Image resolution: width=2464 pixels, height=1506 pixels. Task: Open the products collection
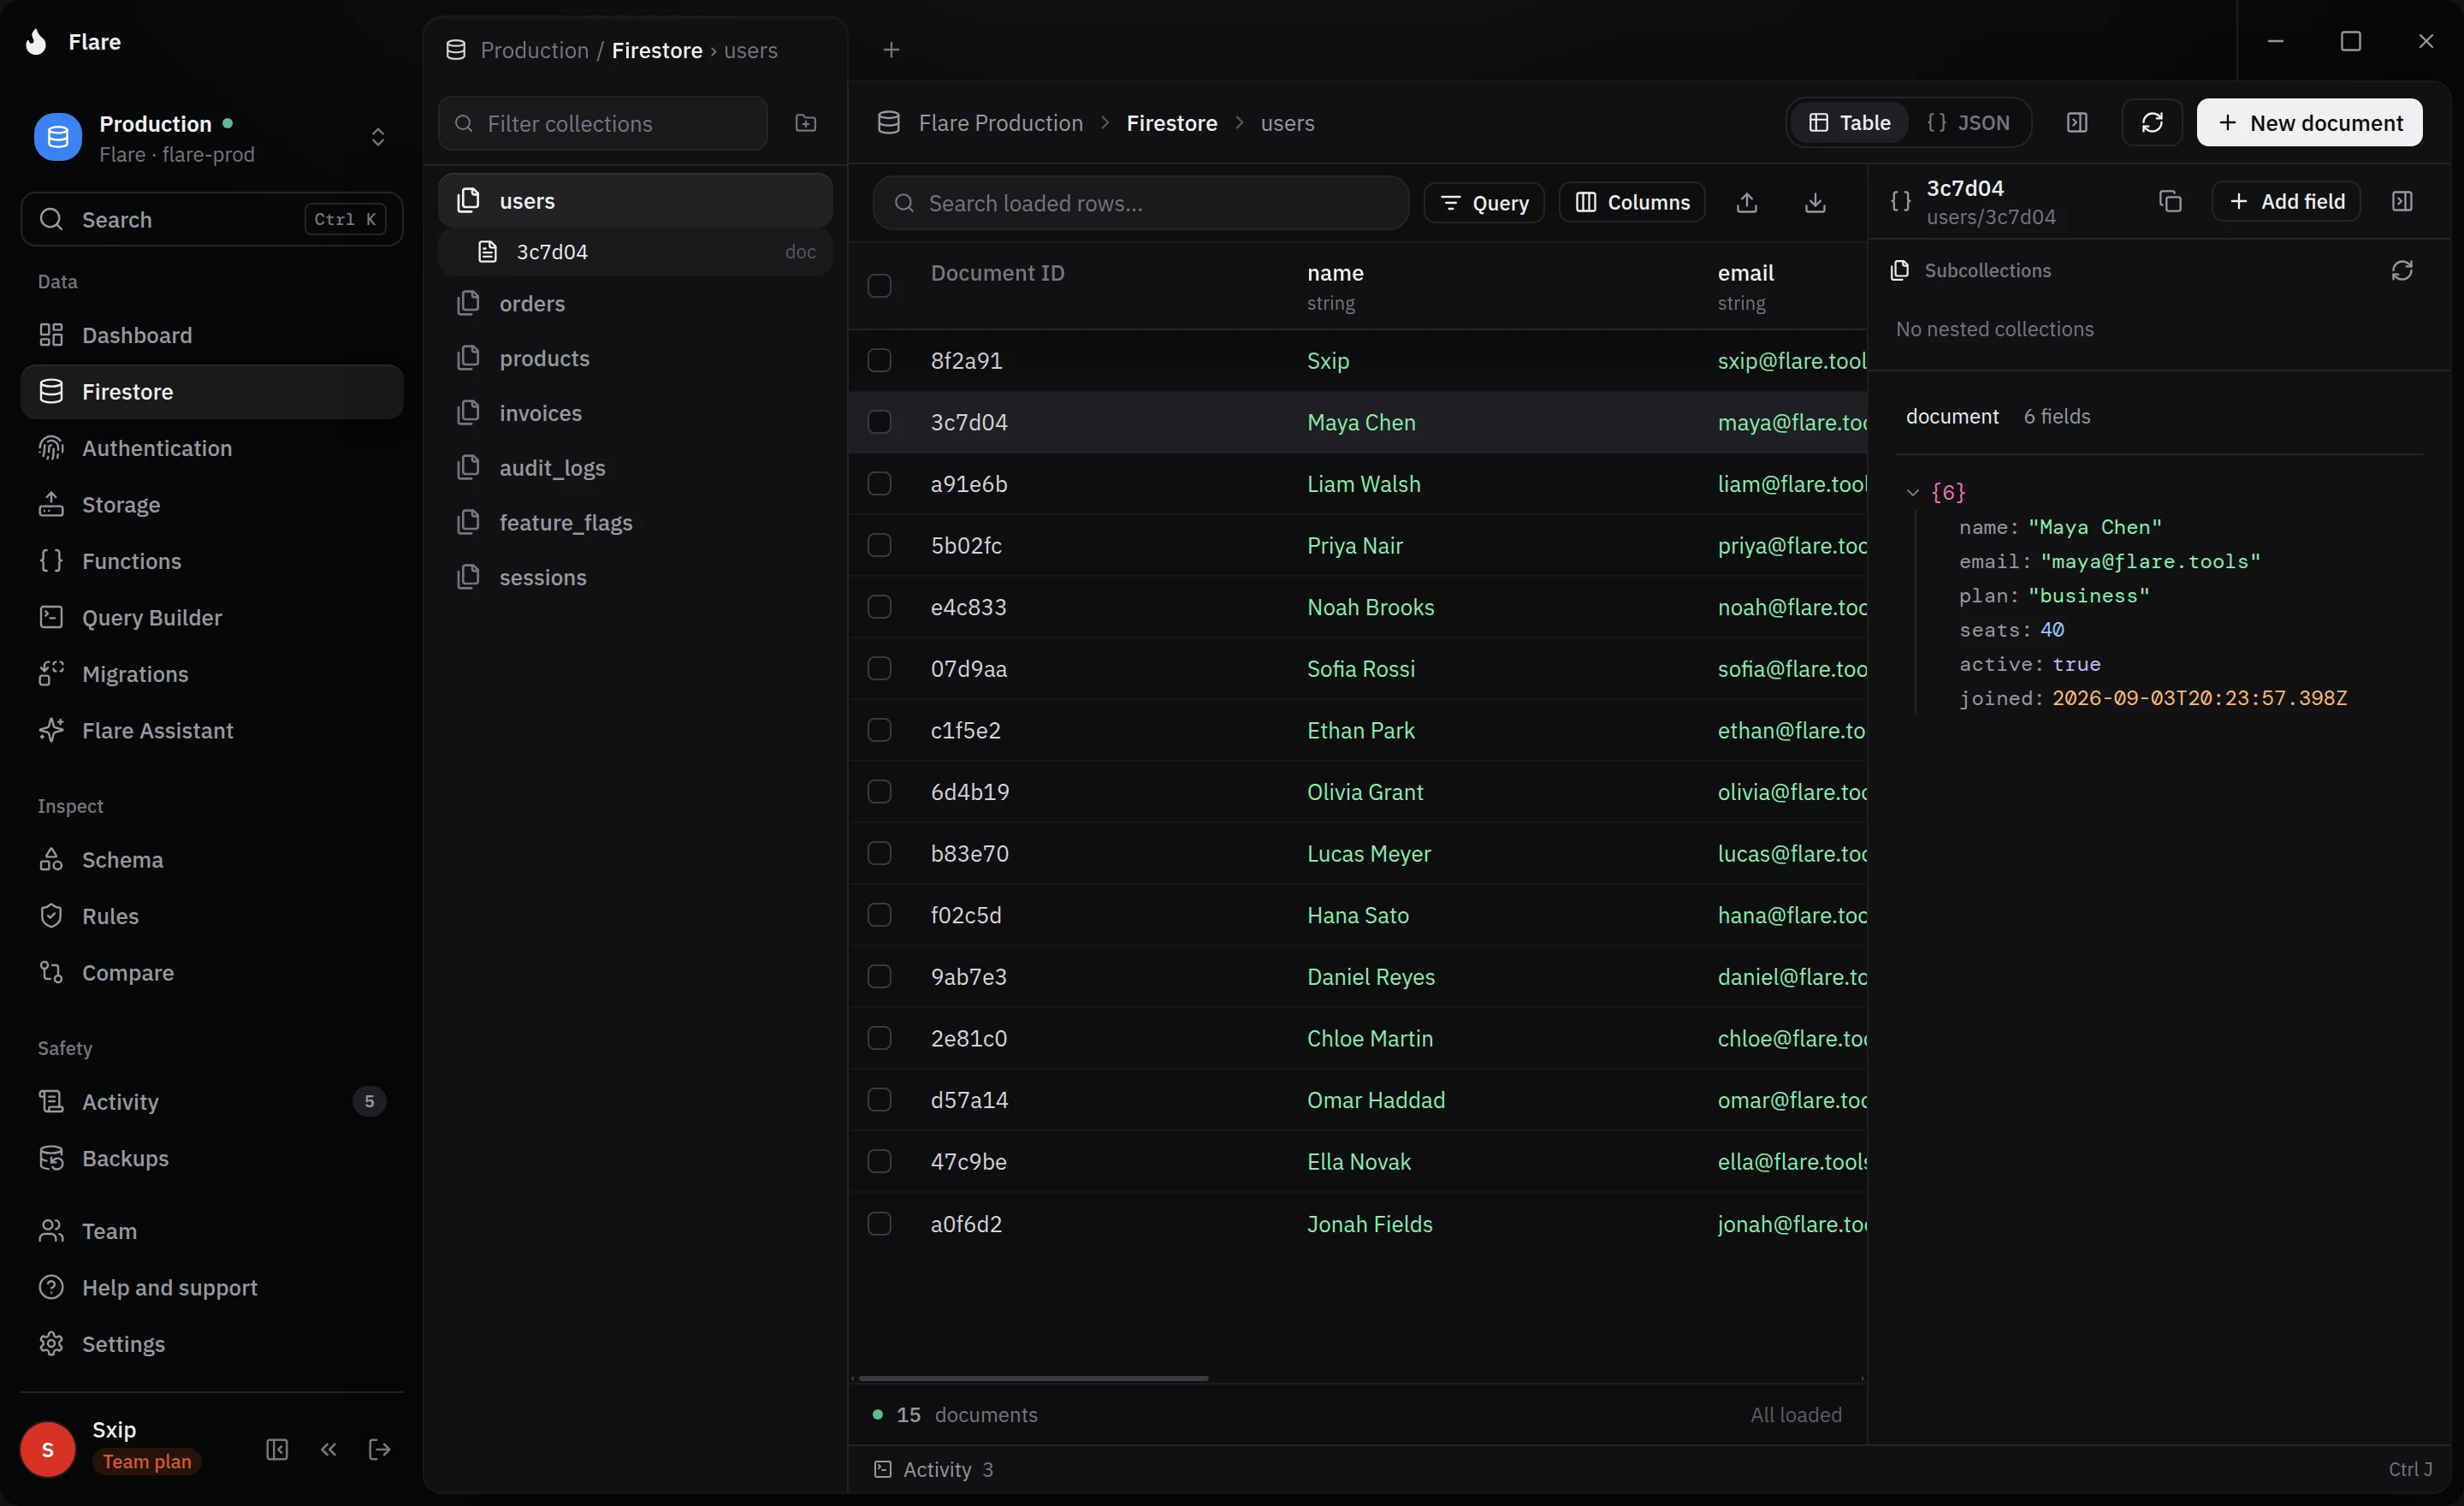point(635,358)
